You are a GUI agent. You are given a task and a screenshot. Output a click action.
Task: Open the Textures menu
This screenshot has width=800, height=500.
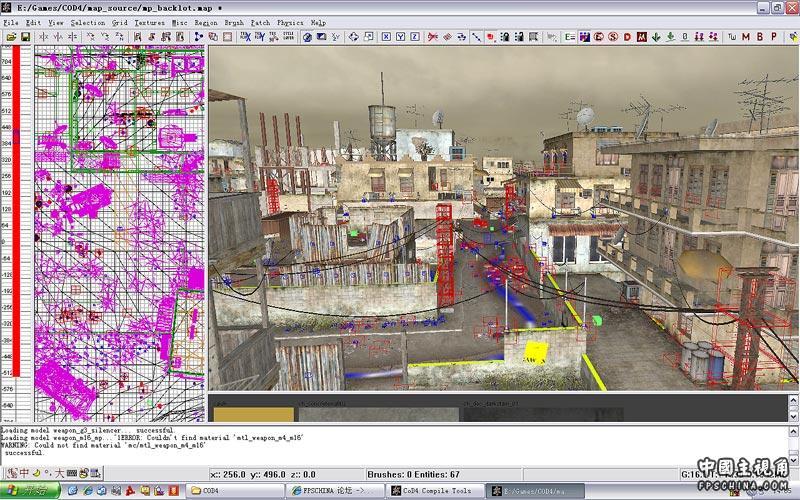pos(149,22)
